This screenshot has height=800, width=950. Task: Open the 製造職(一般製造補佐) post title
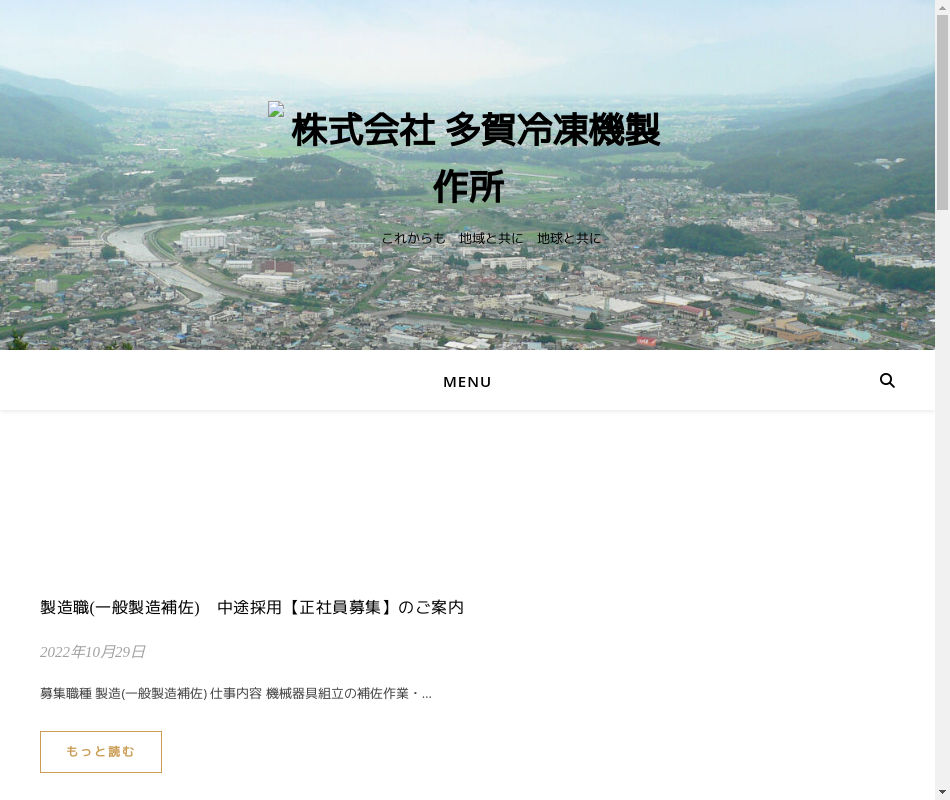point(120,607)
